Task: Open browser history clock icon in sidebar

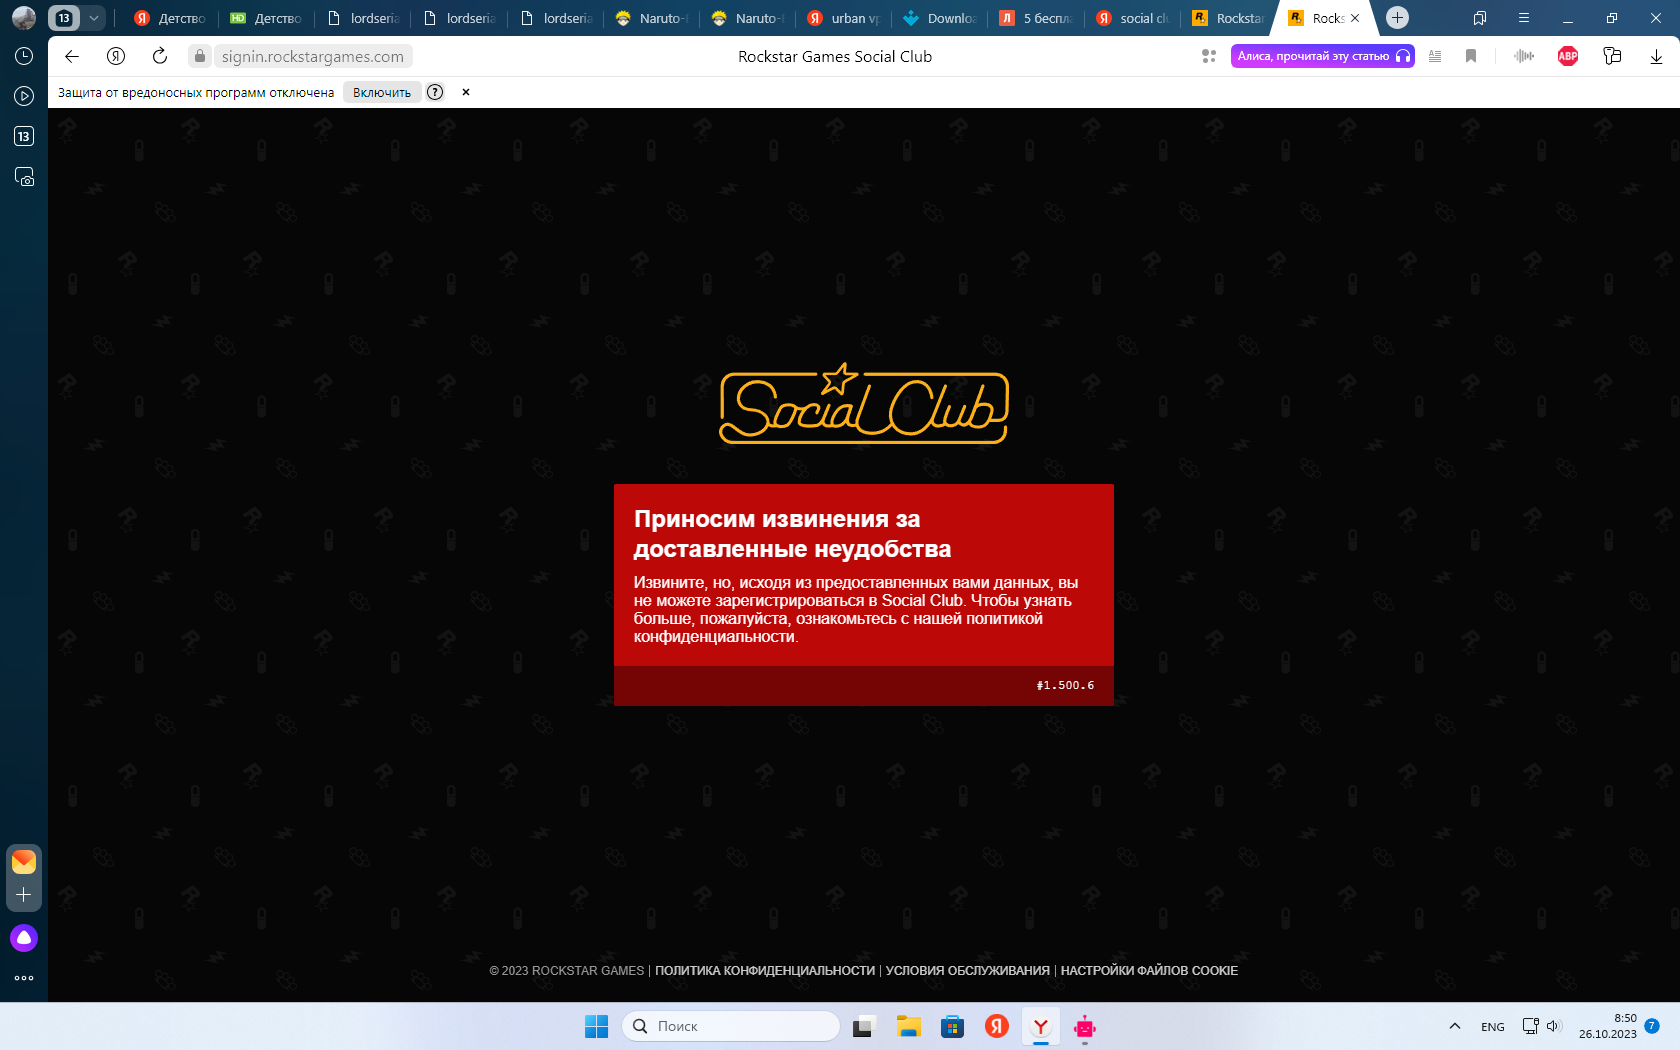Action: point(24,56)
